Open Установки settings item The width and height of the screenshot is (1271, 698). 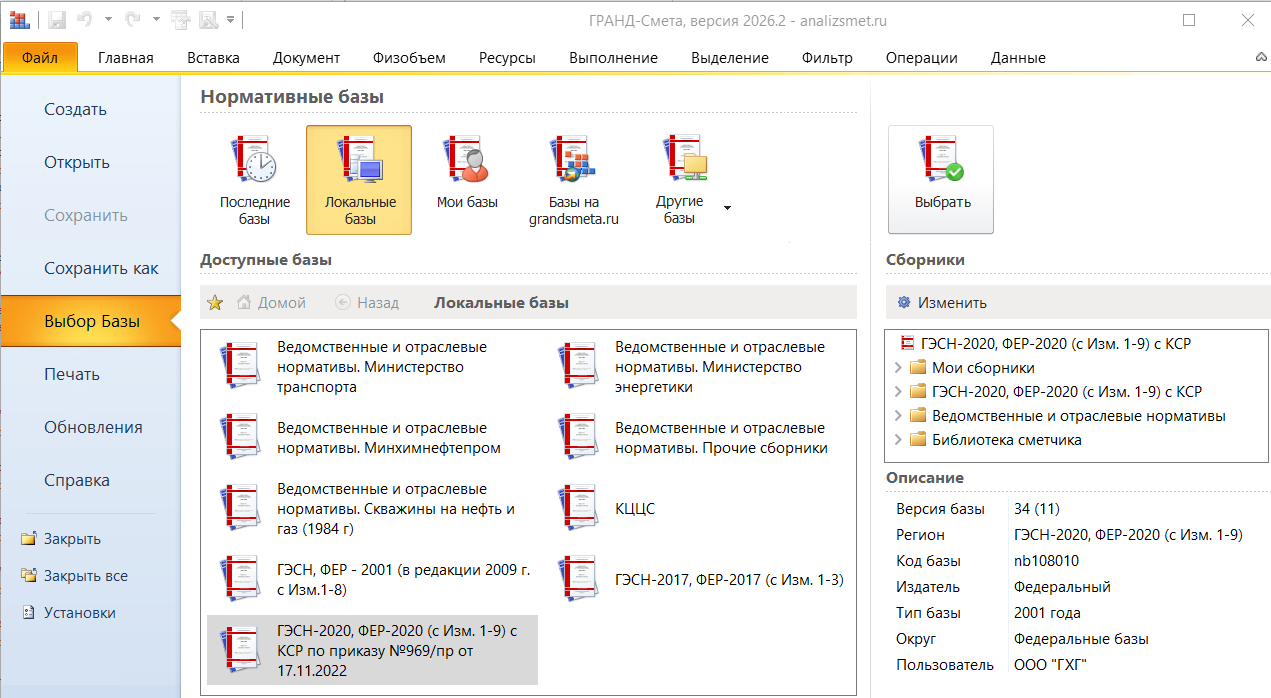coord(79,613)
